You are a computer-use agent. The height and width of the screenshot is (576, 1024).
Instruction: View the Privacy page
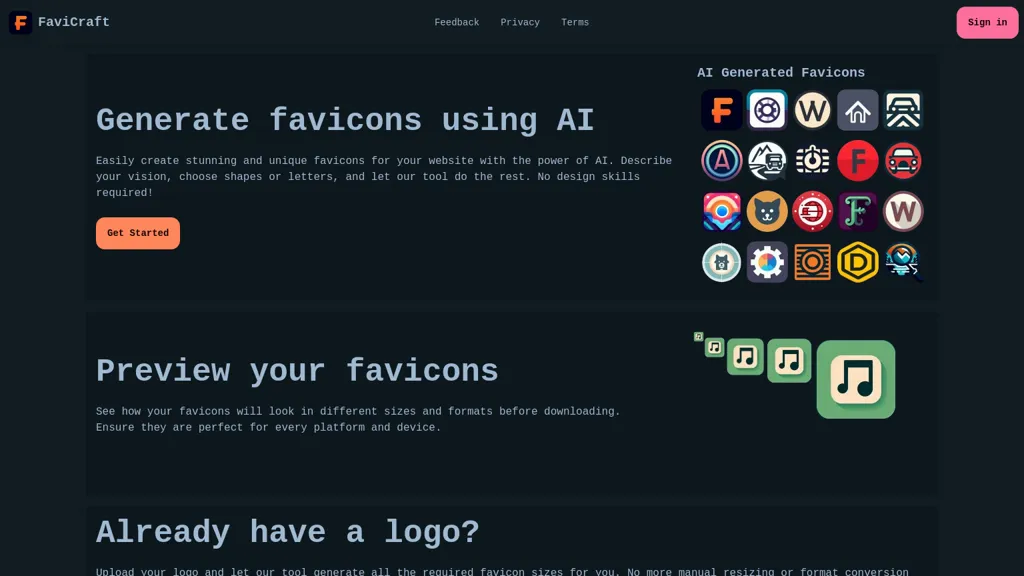520,22
